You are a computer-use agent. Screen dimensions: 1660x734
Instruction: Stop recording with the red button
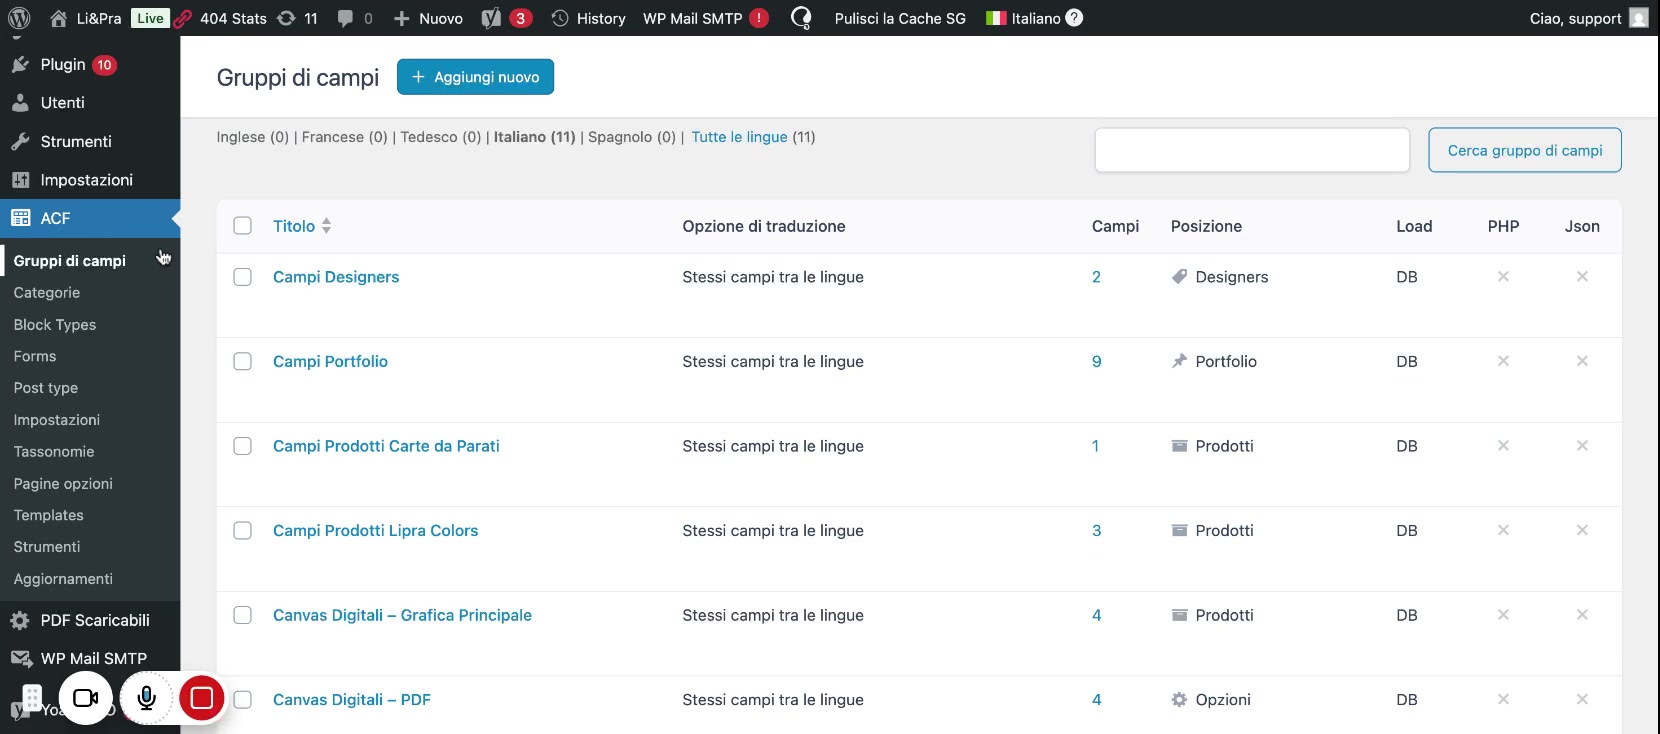click(x=202, y=698)
